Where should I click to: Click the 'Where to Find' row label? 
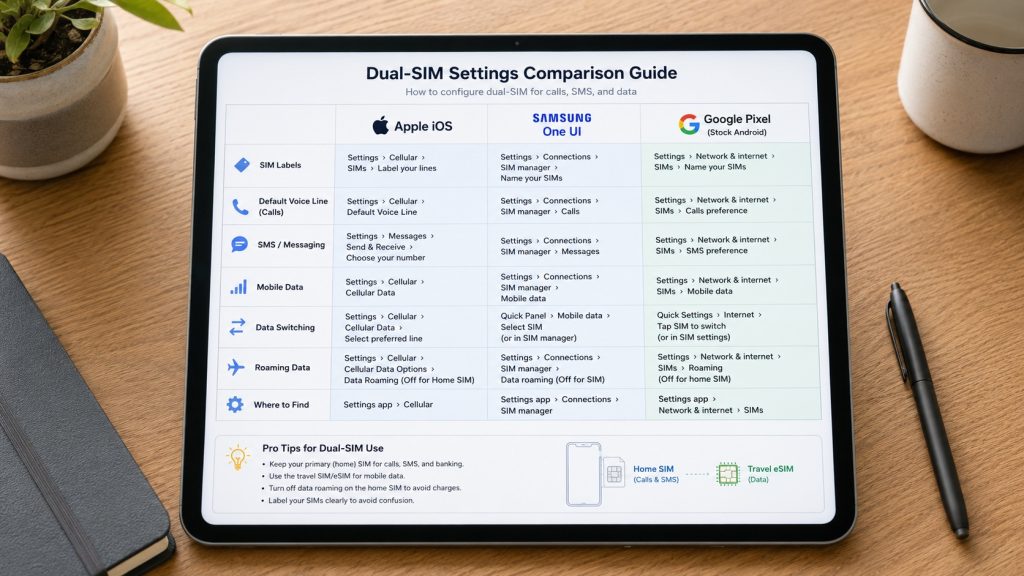281,405
